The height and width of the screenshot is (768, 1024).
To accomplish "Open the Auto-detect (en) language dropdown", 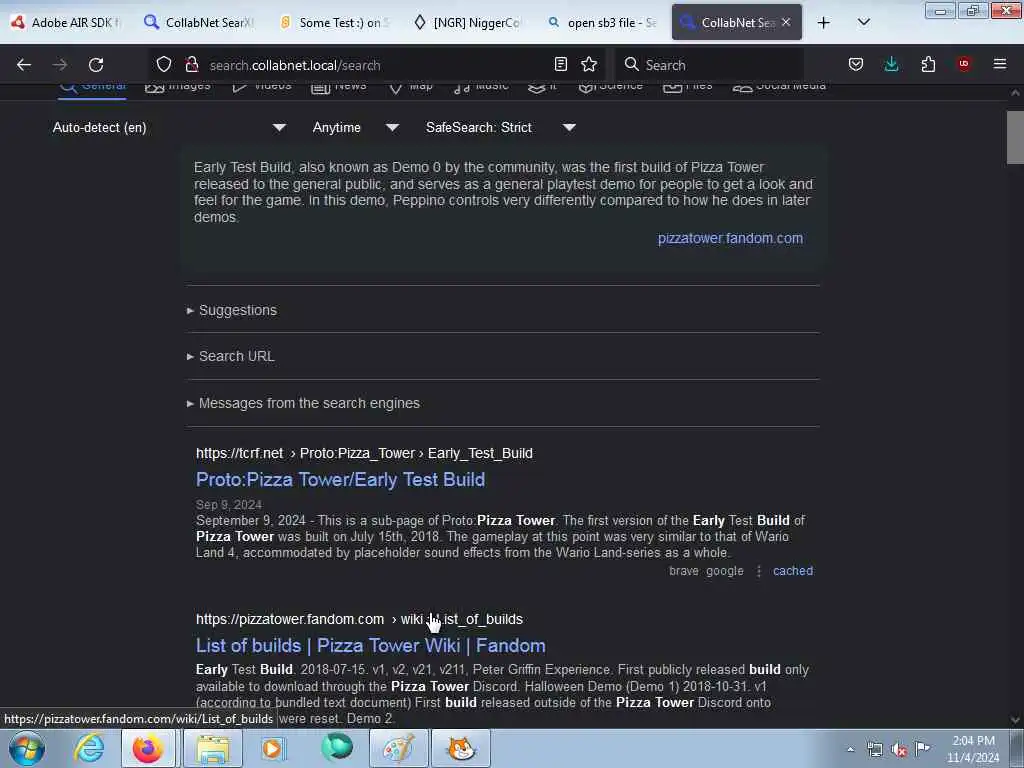I will pyautogui.click(x=169, y=127).
